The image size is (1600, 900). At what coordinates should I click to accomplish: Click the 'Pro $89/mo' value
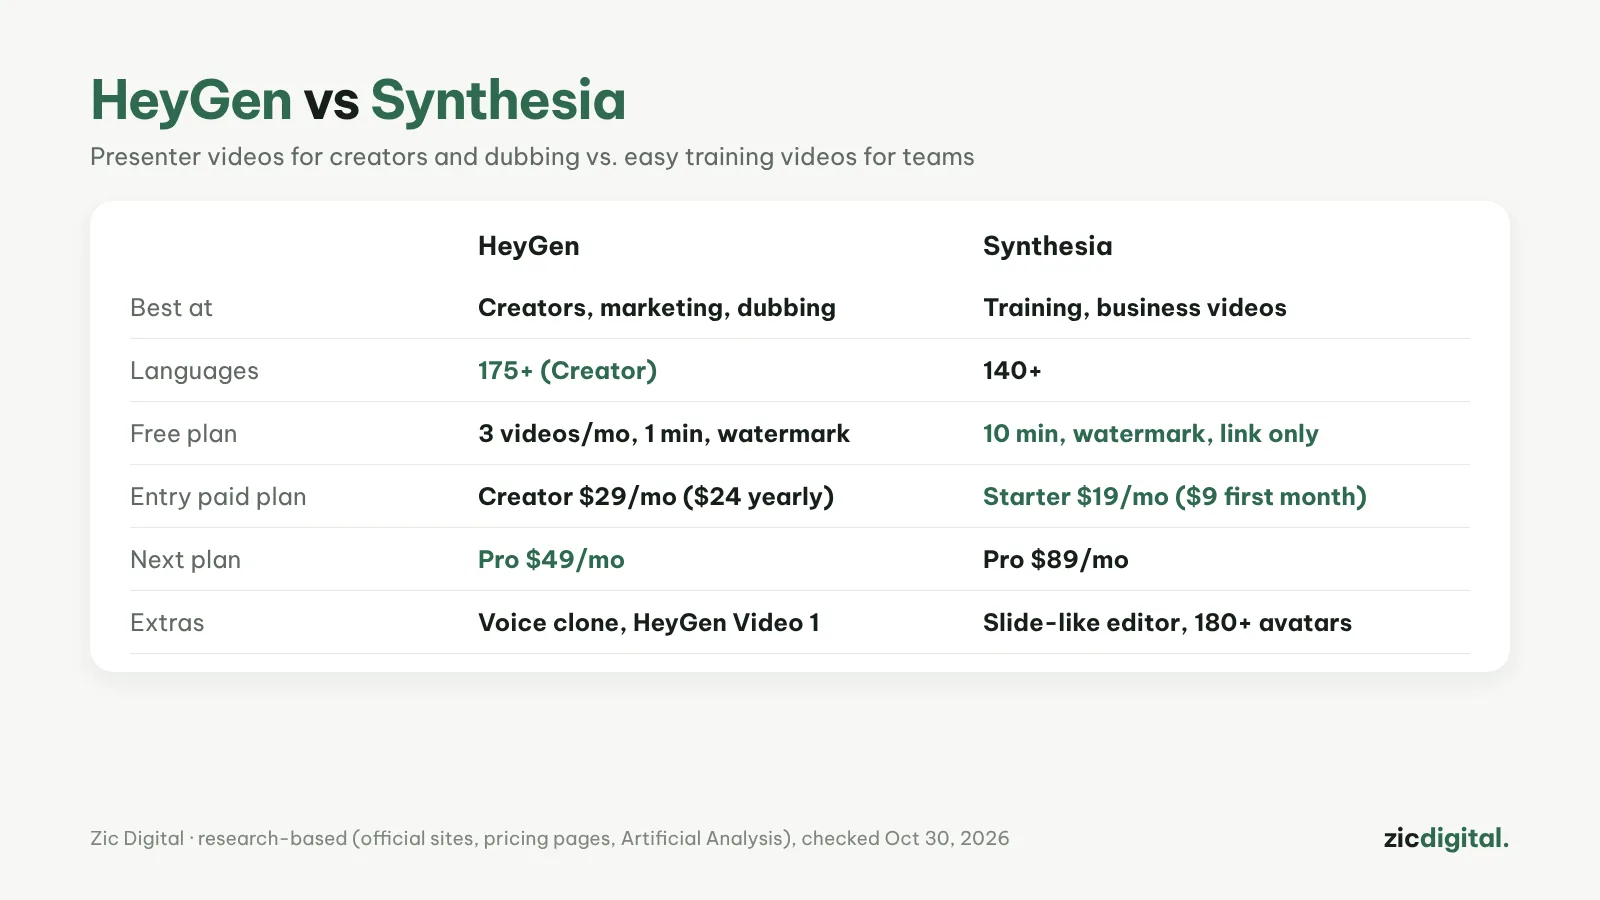click(1055, 560)
